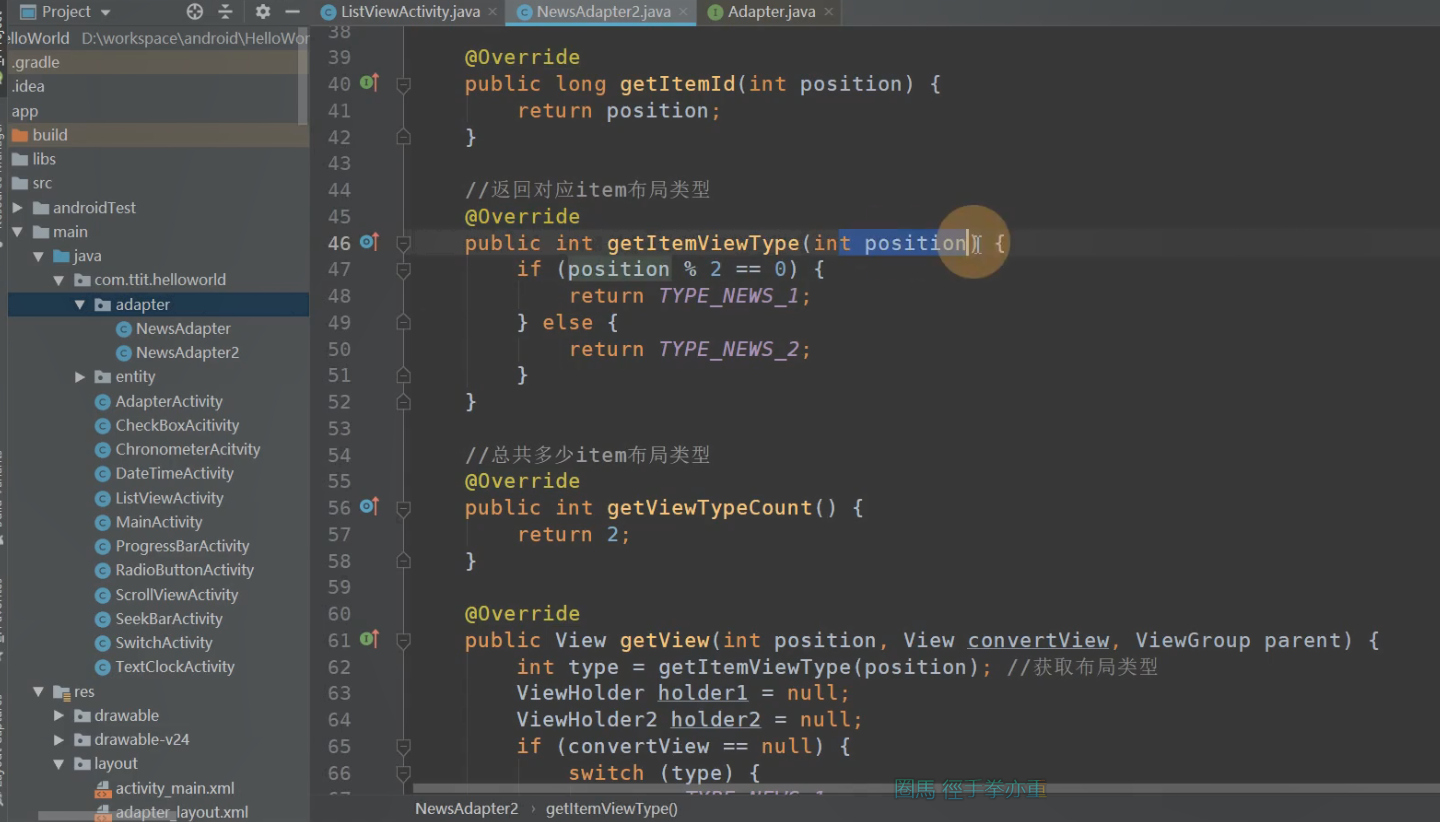Collapse the java folder arrow
This screenshot has width=1440, height=822.
coord(39,256)
